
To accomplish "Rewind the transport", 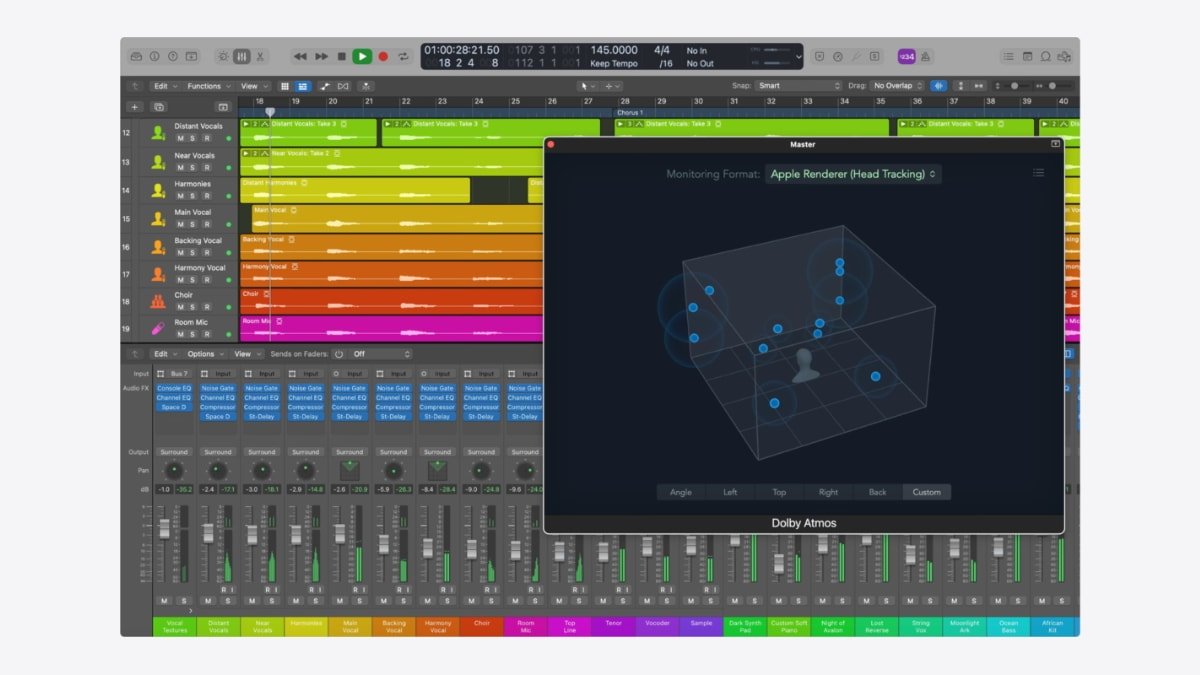I will pyautogui.click(x=300, y=57).
